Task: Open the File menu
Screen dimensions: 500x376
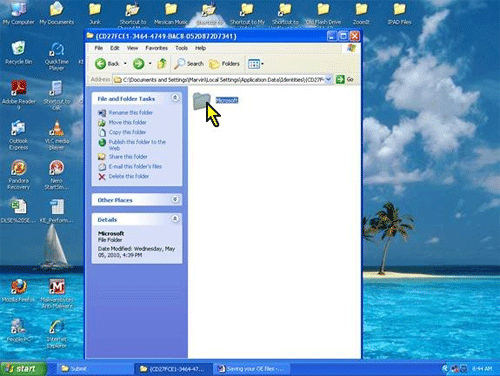Action: (x=99, y=48)
